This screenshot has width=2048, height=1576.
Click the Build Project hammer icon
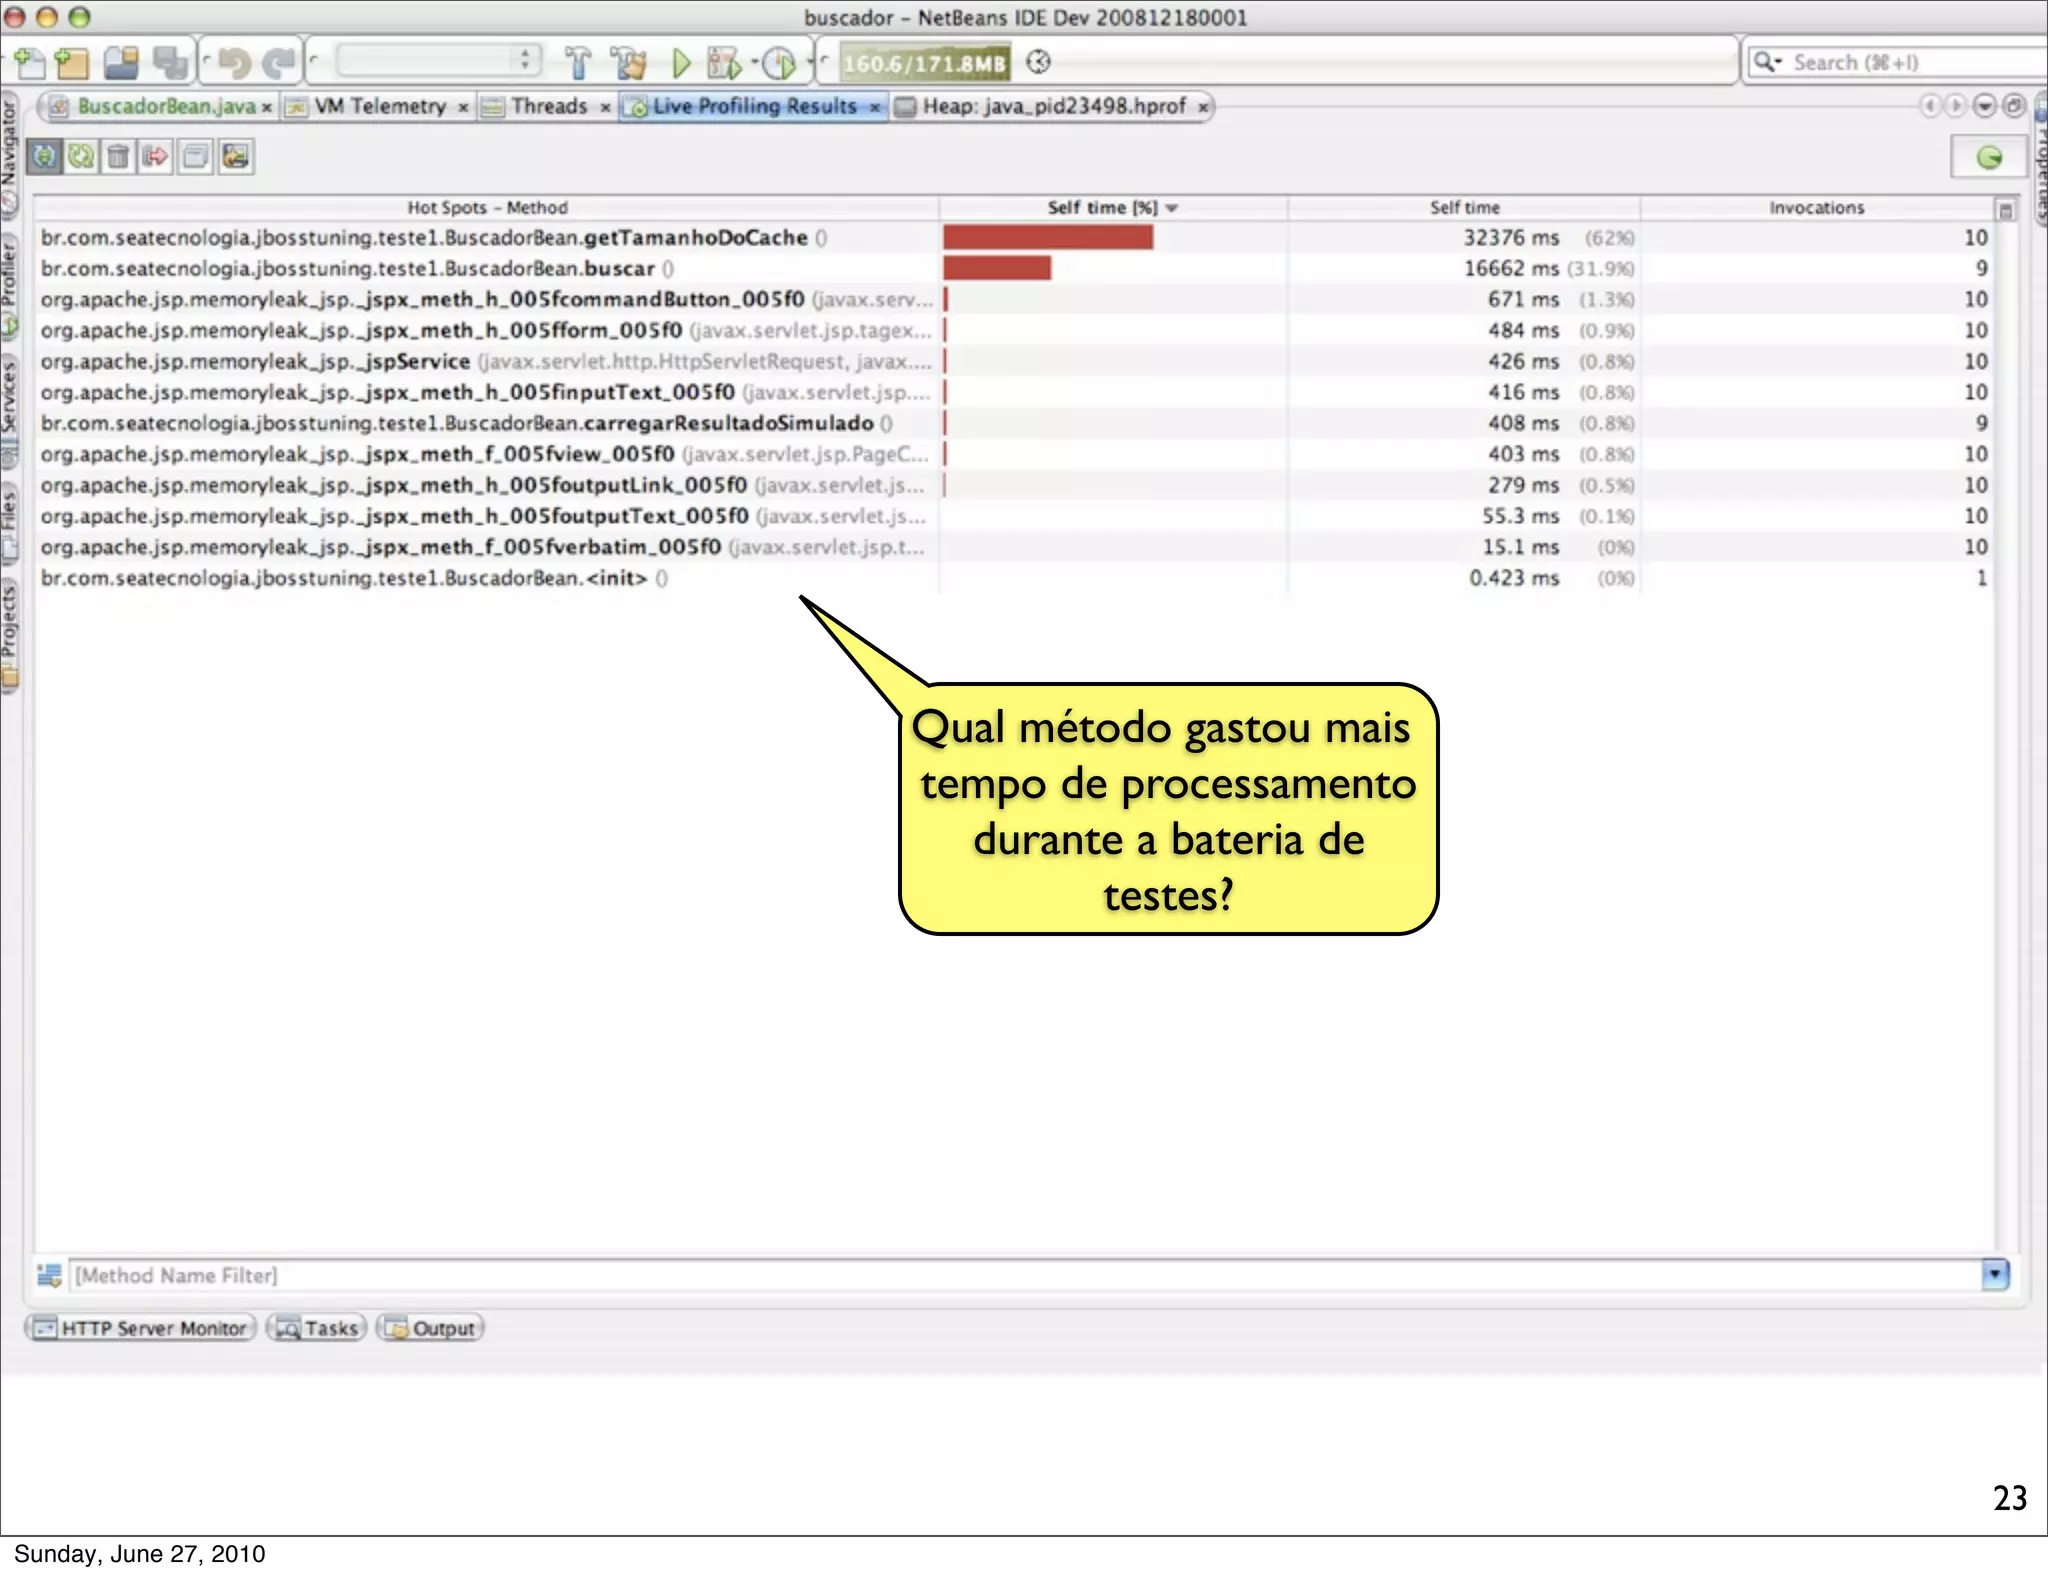point(578,63)
